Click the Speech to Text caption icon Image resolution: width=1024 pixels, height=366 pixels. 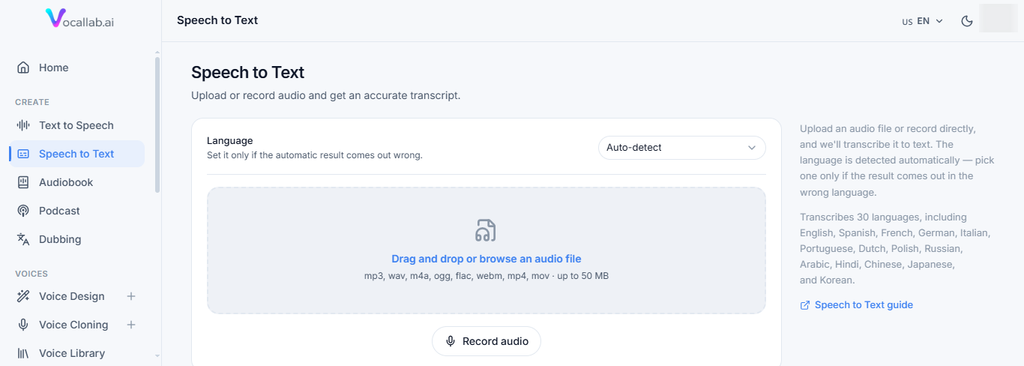point(24,154)
